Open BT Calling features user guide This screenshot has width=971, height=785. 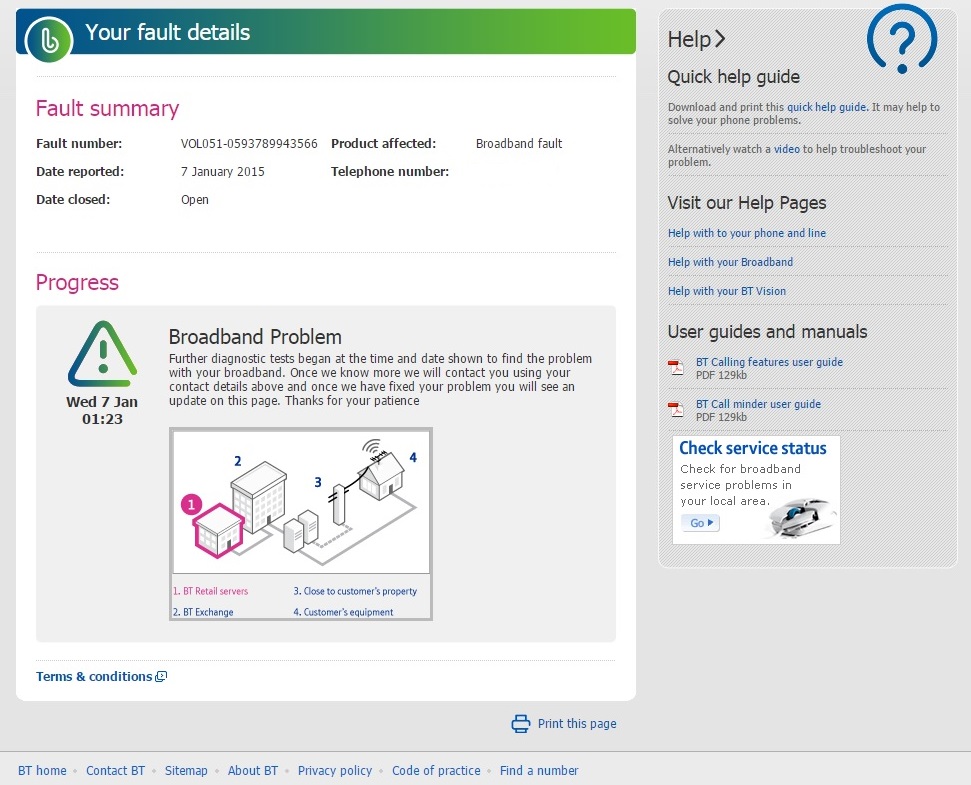(769, 362)
